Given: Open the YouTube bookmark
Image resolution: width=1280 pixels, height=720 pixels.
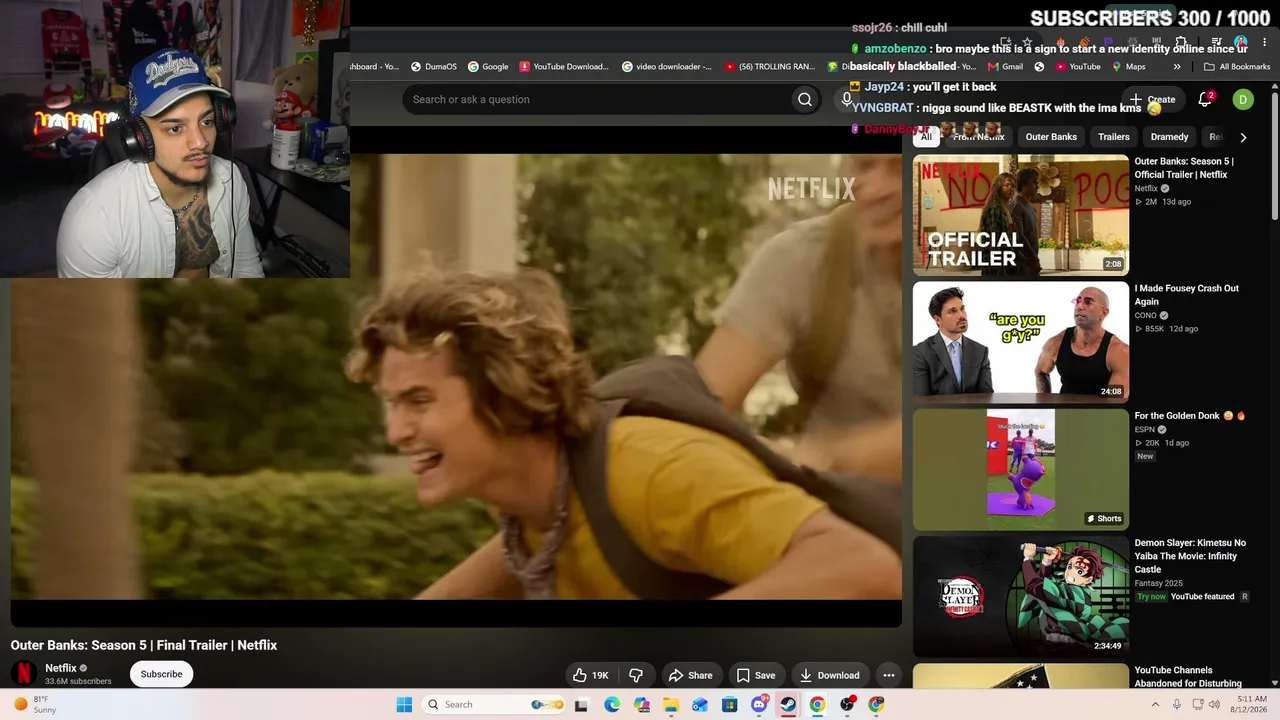Looking at the screenshot, I should 1078,67.
